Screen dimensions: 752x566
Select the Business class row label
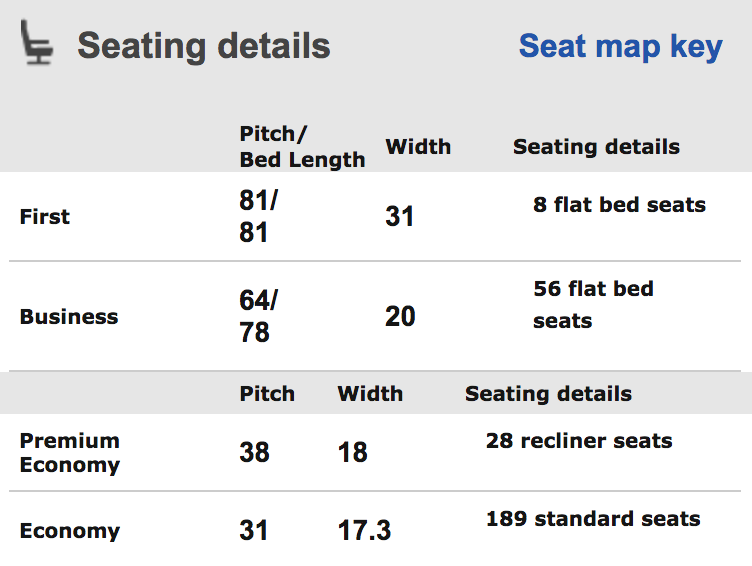(x=69, y=317)
